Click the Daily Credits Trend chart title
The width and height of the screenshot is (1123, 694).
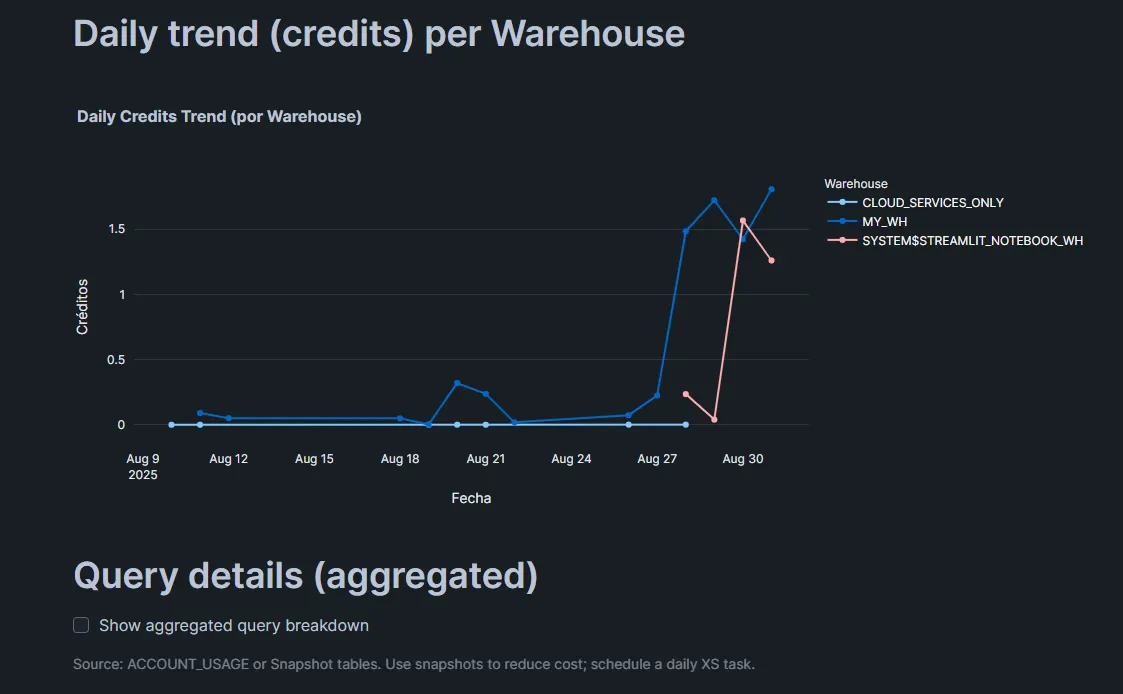pos(219,116)
